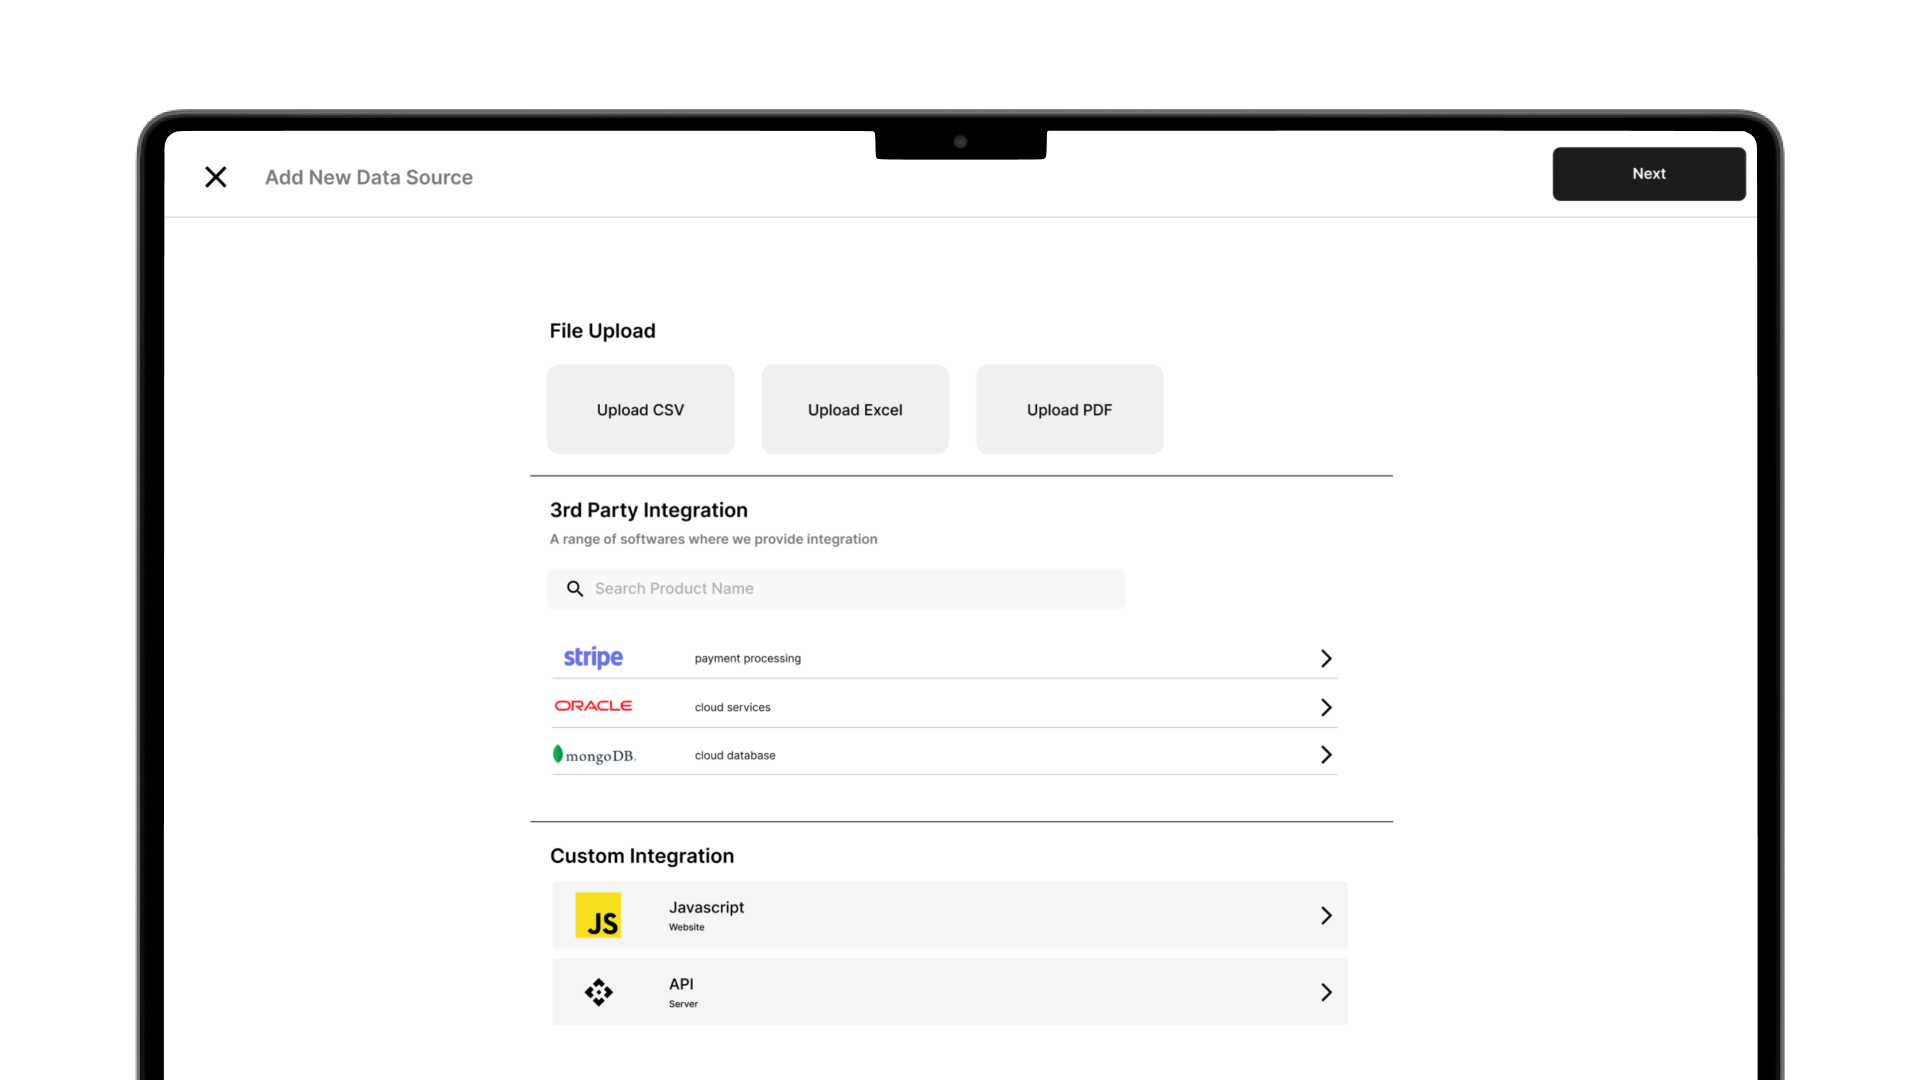
Task: Click the mongoDB logo icon
Action: [594, 754]
